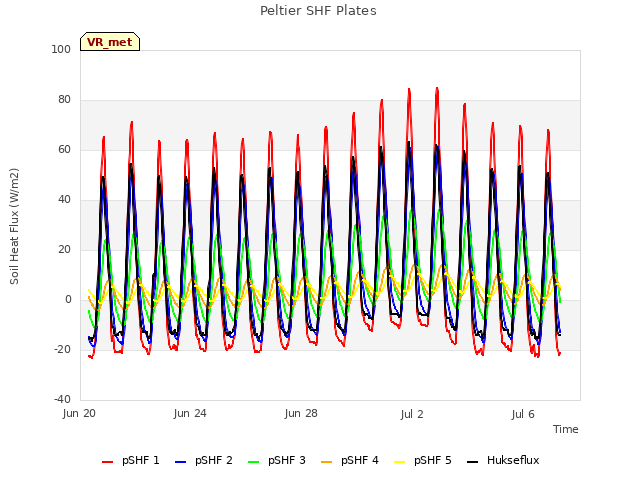Screen dimensions: 640x480
Task: Toggle the Hukseflux legend entry
Action: click(503, 460)
